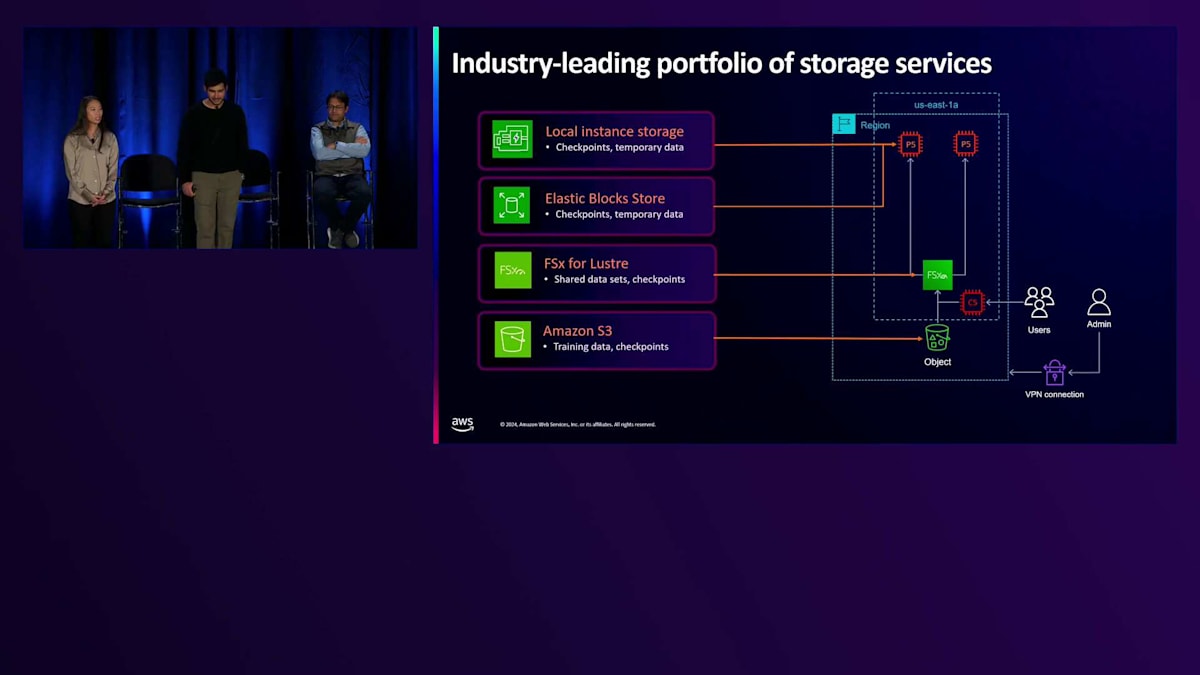Image resolution: width=1200 pixels, height=675 pixels.
Task: Select the P5 chip icon farthest from Region flag
Action: coord(965,144)
